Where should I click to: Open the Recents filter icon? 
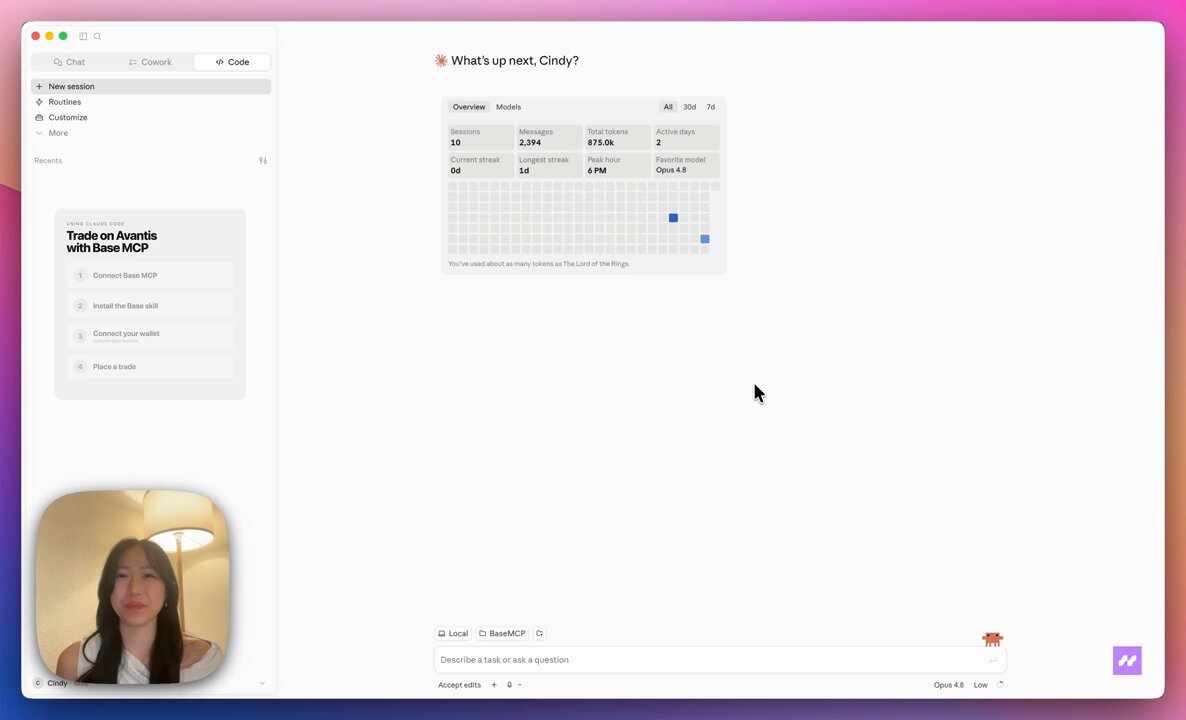click(263, 160)
